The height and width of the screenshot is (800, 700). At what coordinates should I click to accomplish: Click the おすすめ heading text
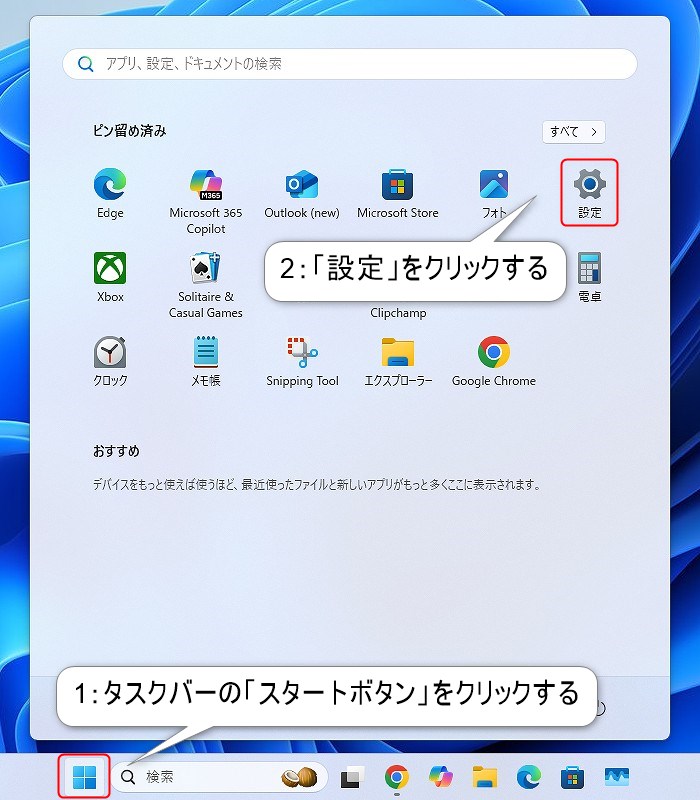(x=116, y=451)
